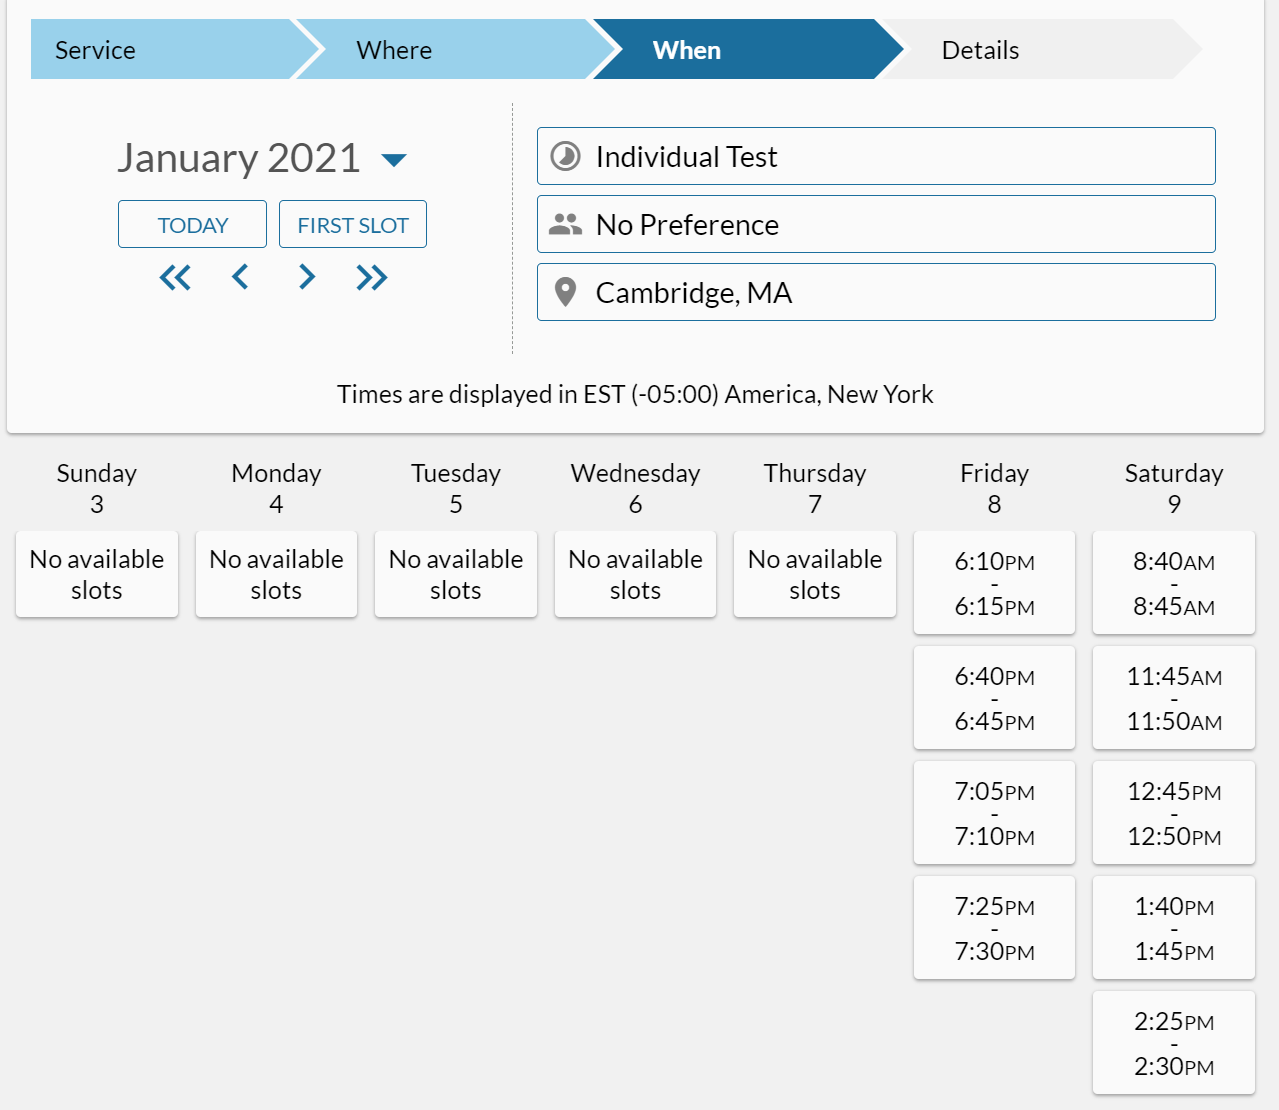Book the Saturday 1:40PM - 1:45PM slot
This screenshot has height=1110, width=1279.
(x=1174, y=928)
